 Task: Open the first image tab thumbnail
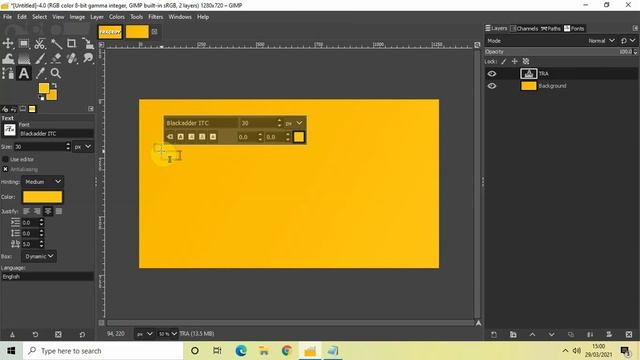[x=110, y=32]
